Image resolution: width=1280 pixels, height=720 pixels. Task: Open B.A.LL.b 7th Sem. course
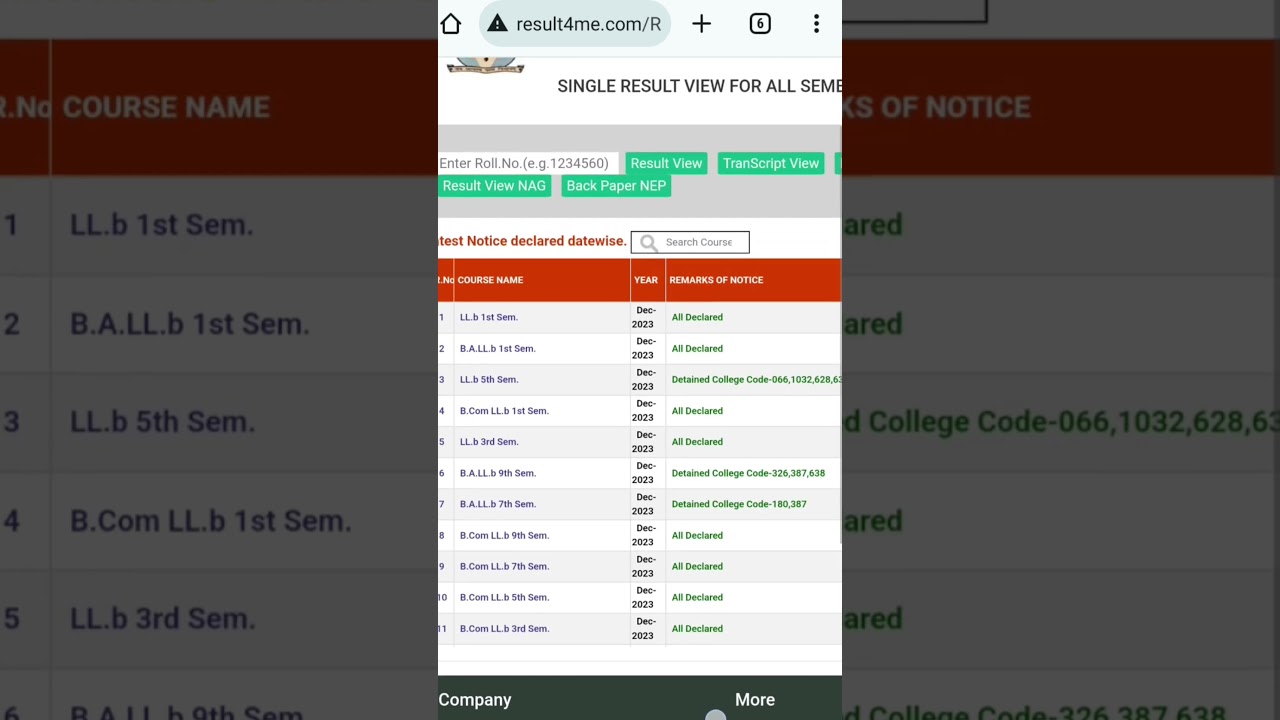coord(498,504)
